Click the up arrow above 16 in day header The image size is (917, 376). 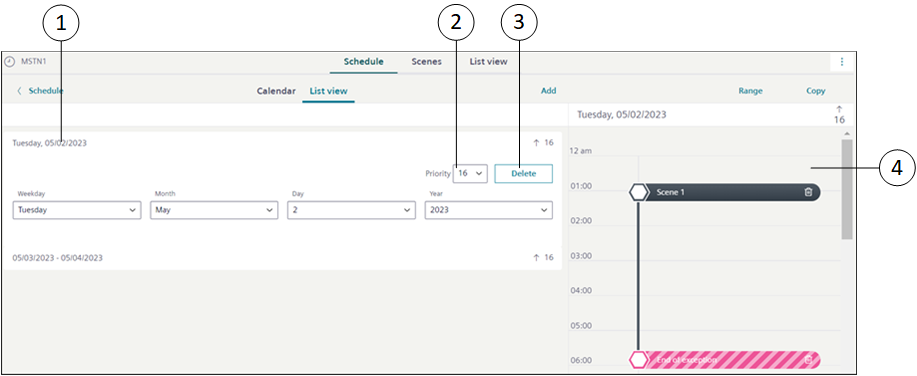point(839,109)
